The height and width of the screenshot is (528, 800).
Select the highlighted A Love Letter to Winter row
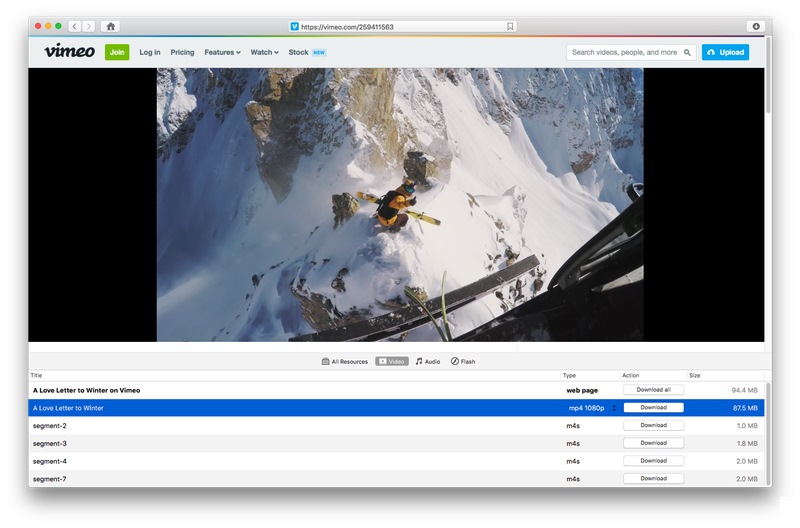[396, 408]
